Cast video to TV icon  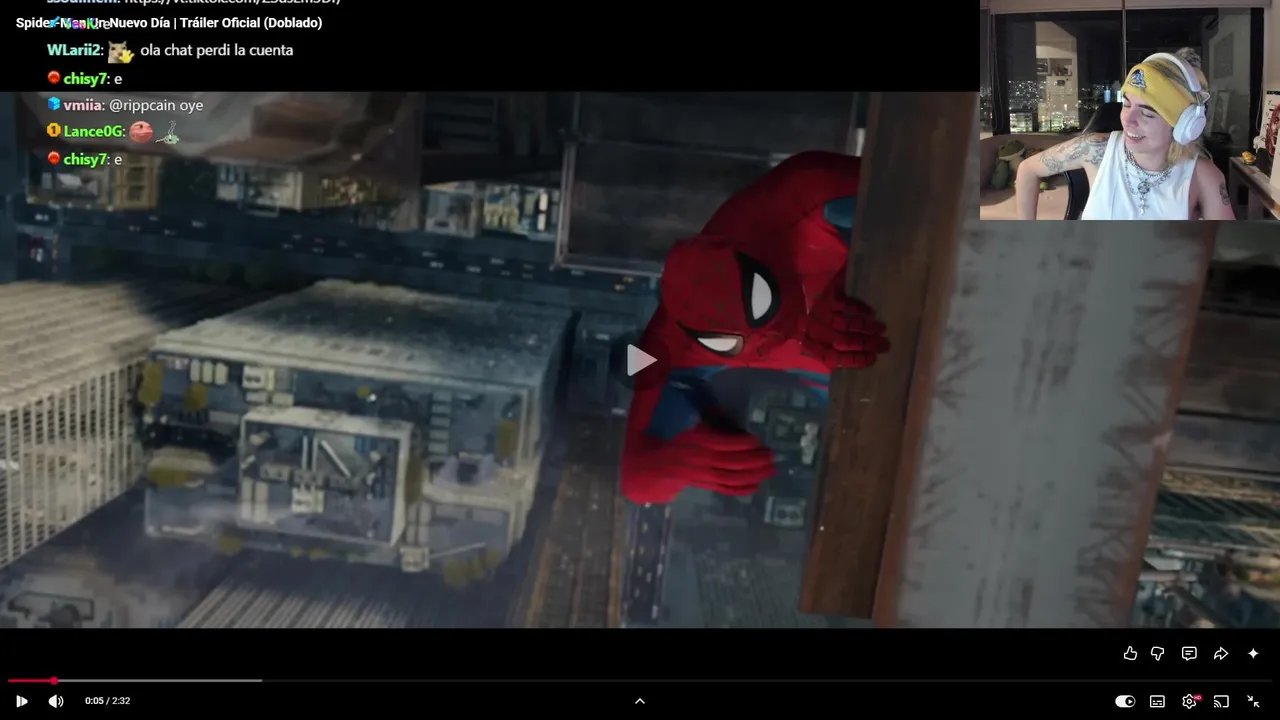point(1221,701)
